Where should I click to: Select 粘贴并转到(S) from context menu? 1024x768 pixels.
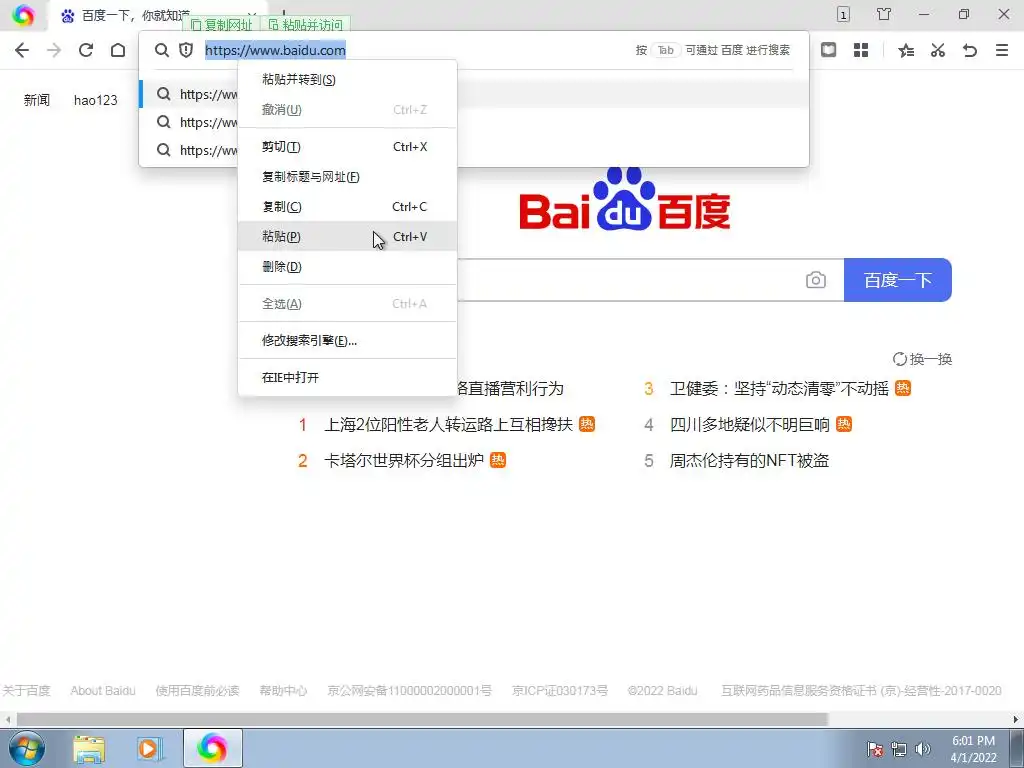coord(347,80)
